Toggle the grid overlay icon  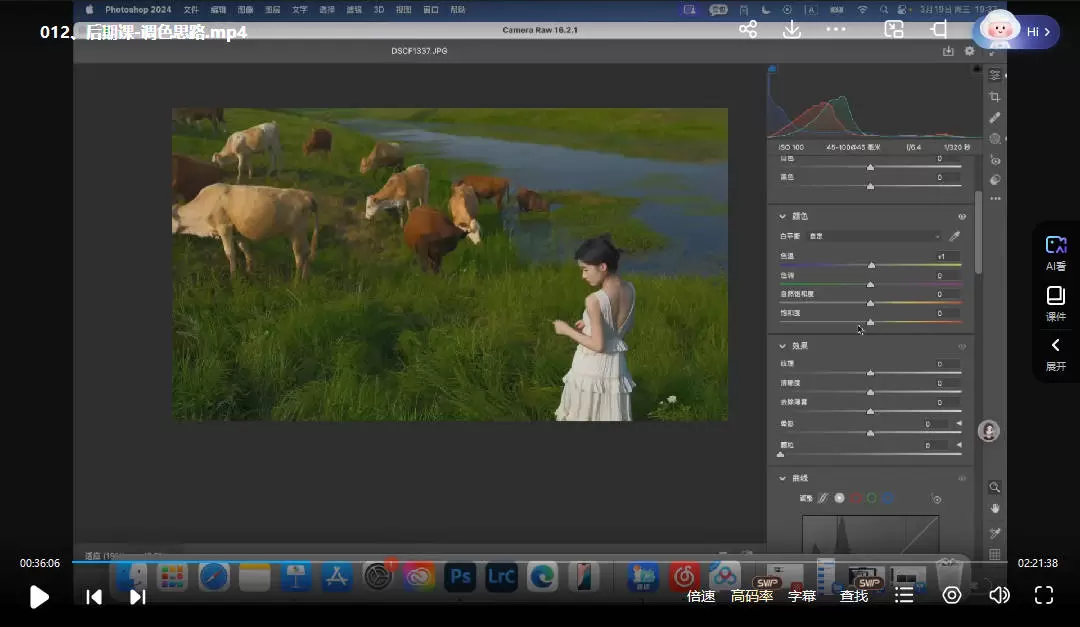(x=995, y=554)
